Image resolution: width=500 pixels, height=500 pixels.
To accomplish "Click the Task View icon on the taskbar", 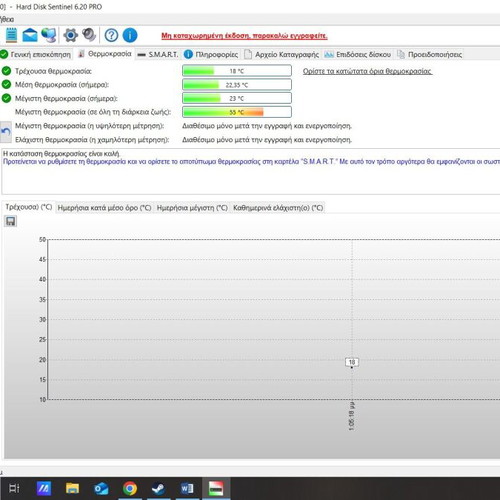I will pos(14,488).
